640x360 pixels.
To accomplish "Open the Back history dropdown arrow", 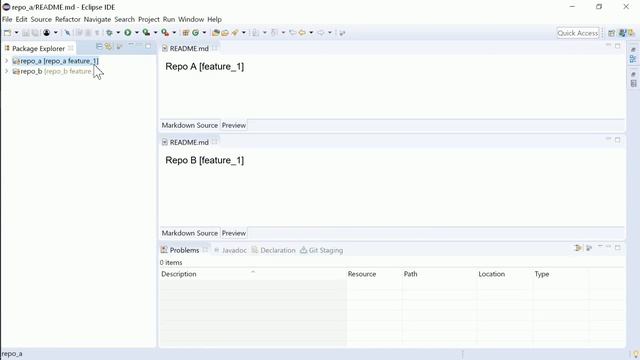I will click(x=311, y=33).
